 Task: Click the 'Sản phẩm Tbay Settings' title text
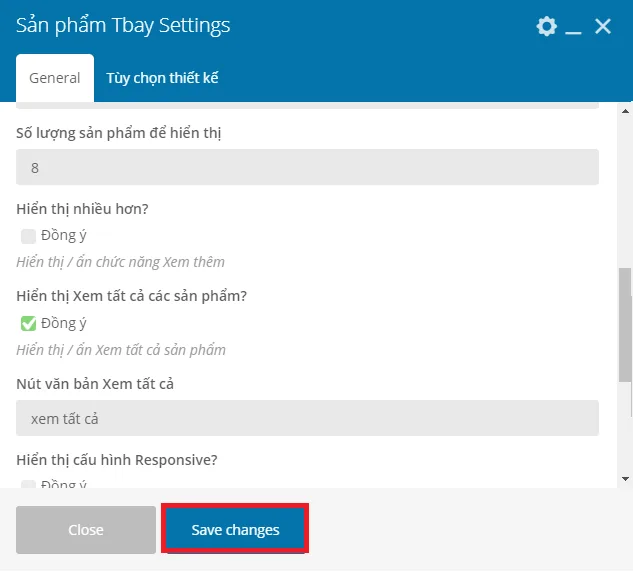123,26
